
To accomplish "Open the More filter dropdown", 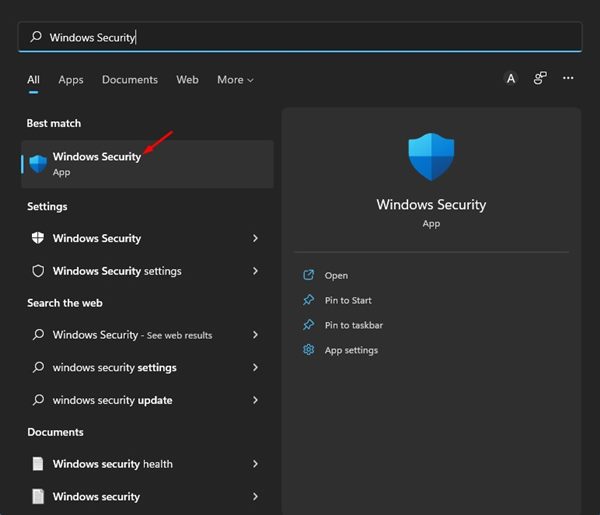I will pyautogui.click(x=235, y=80).
